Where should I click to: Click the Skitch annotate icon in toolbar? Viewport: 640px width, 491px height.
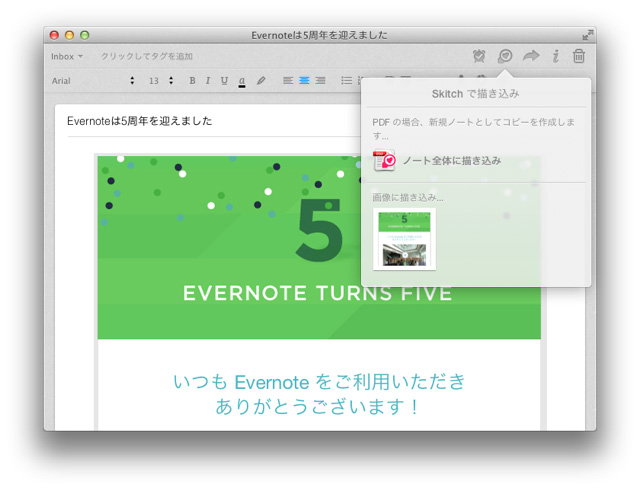(505, 56)
